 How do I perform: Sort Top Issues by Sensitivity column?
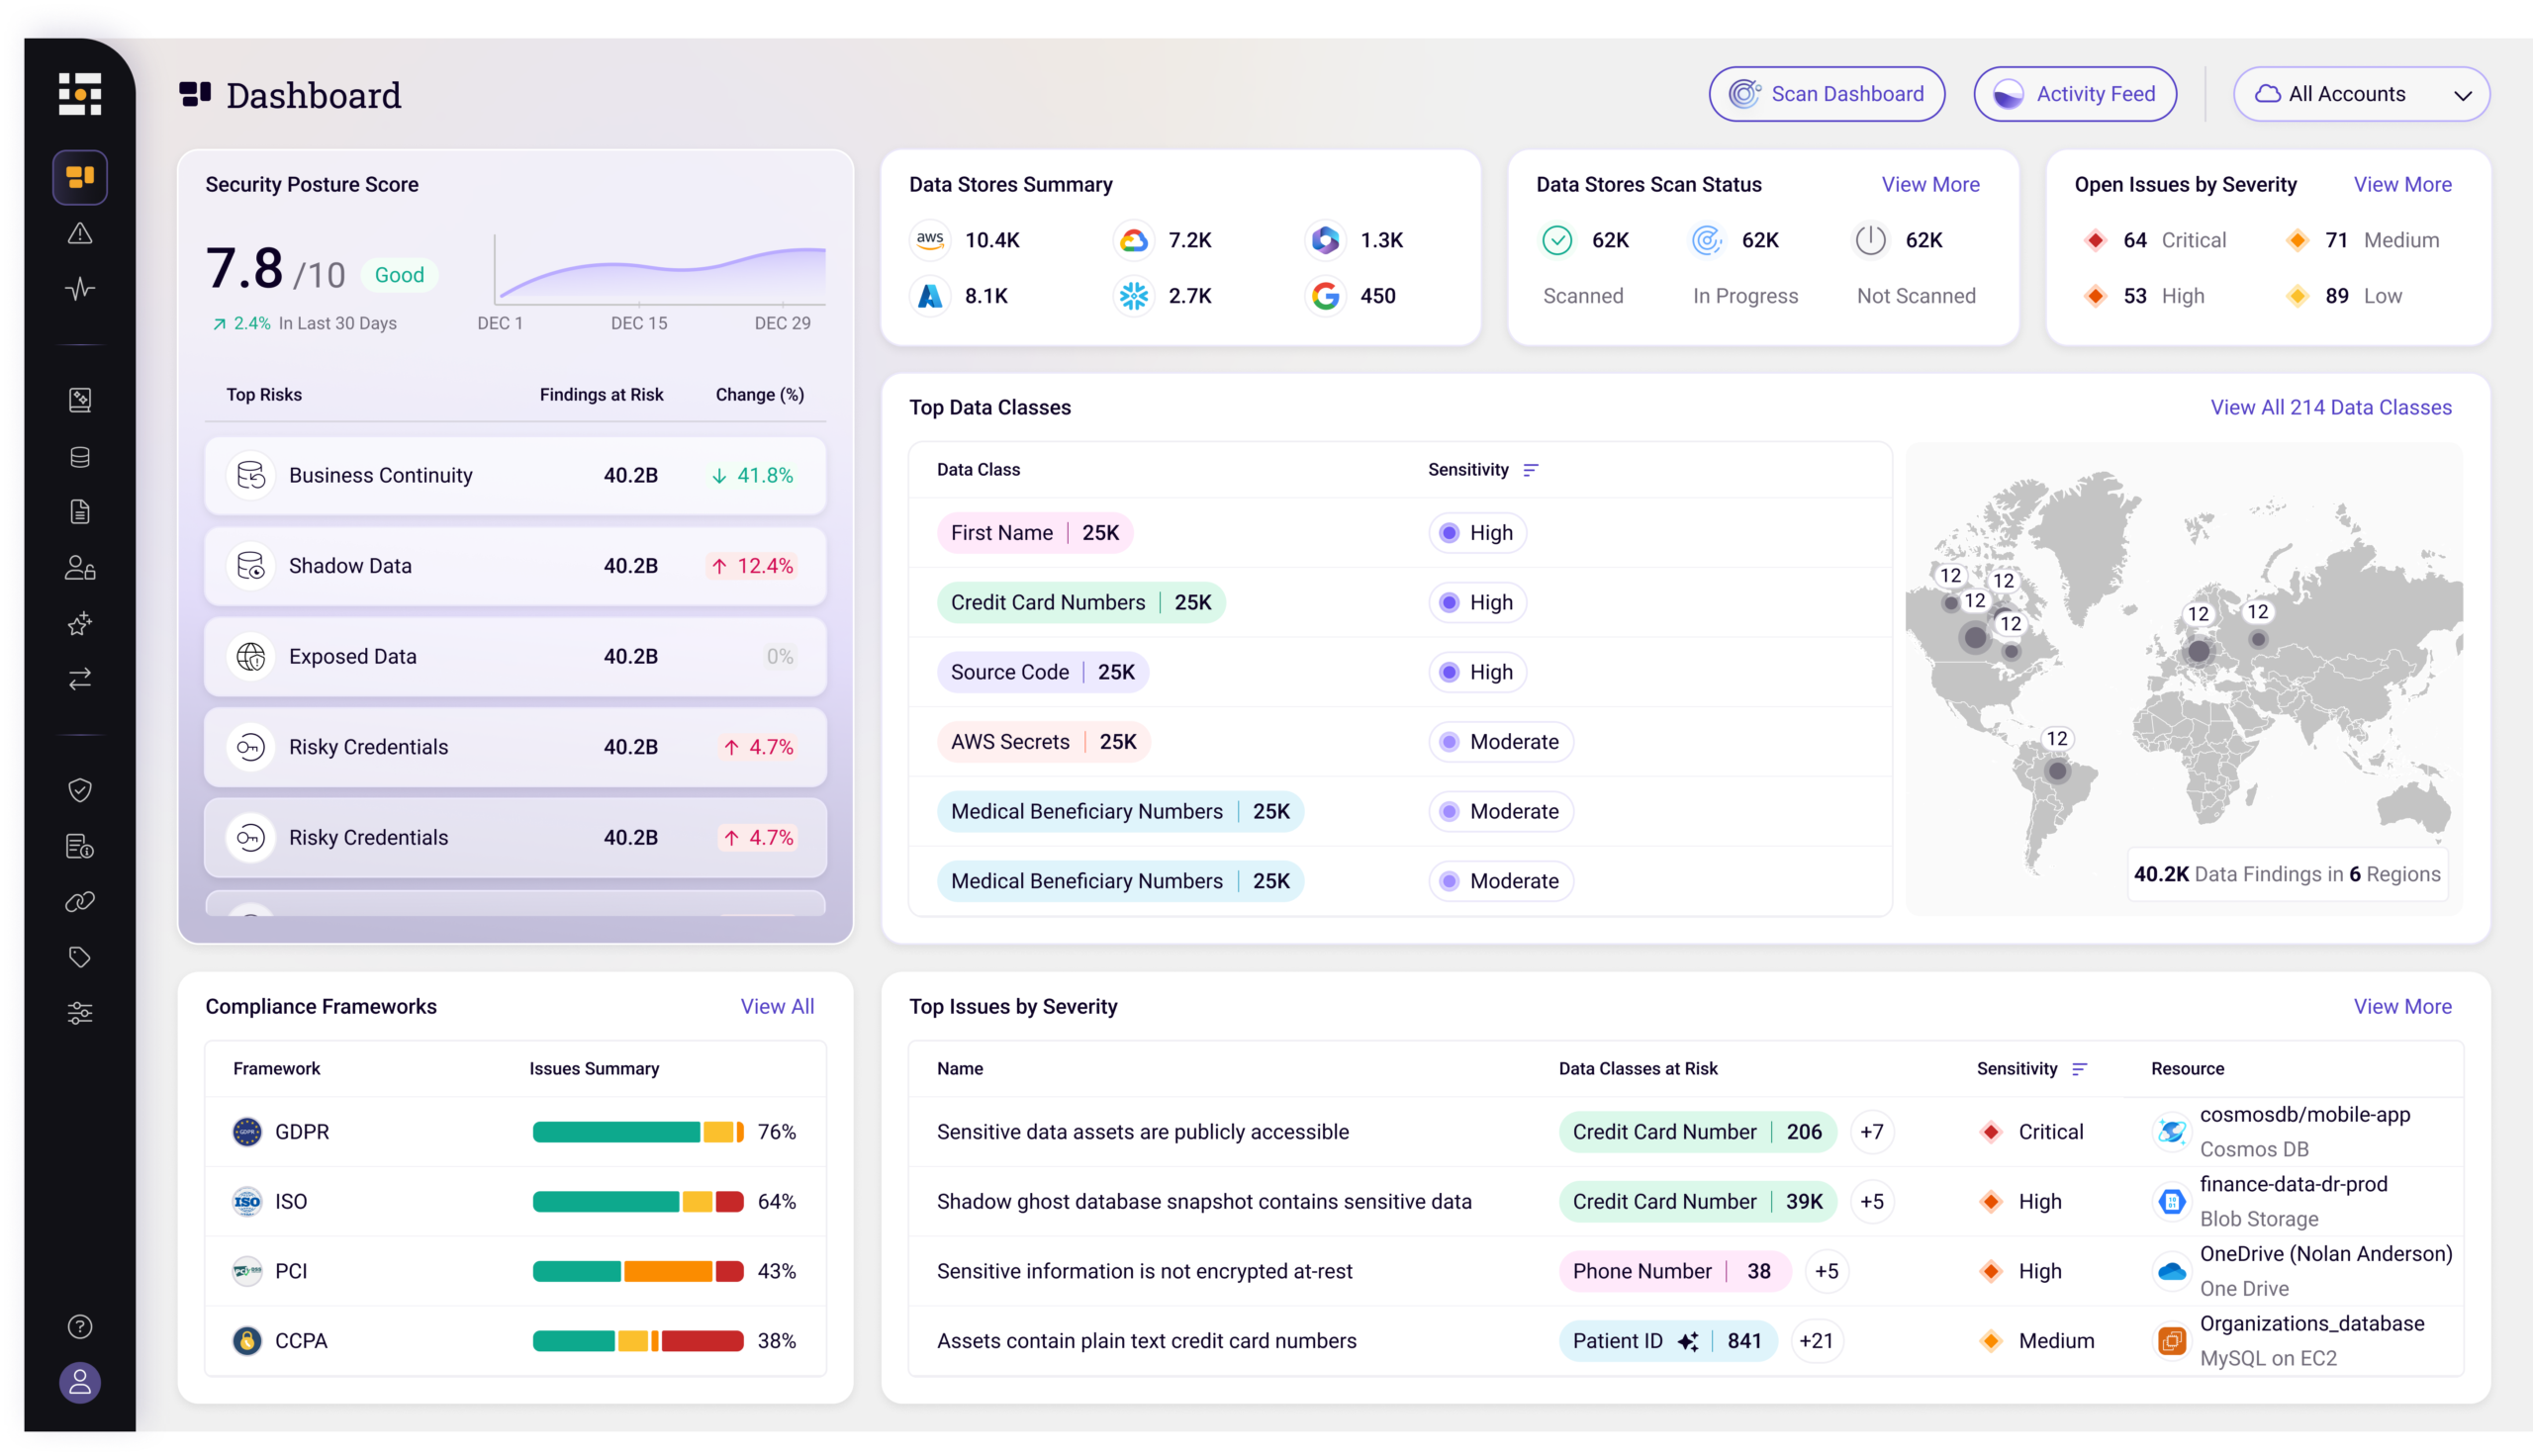(x=2080, y=1069)
